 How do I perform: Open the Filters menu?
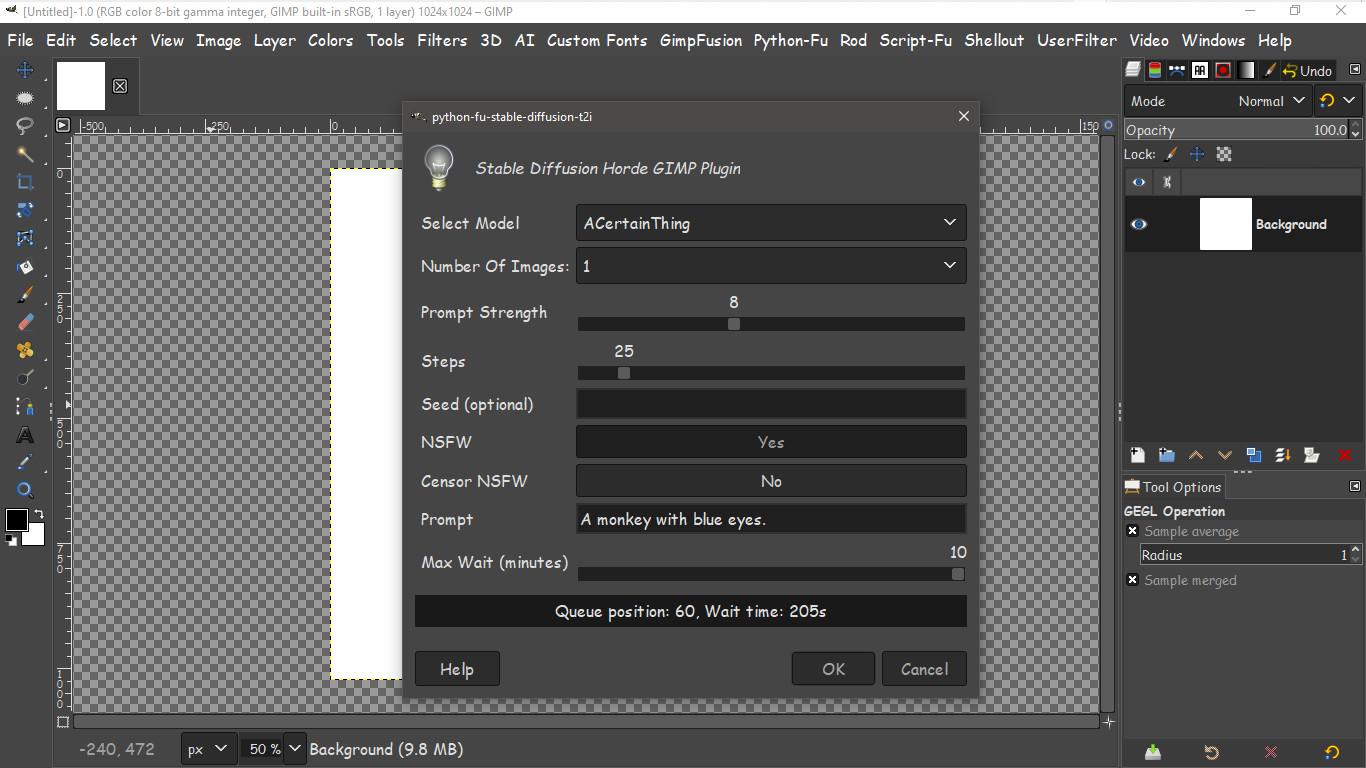click(442, 41)
